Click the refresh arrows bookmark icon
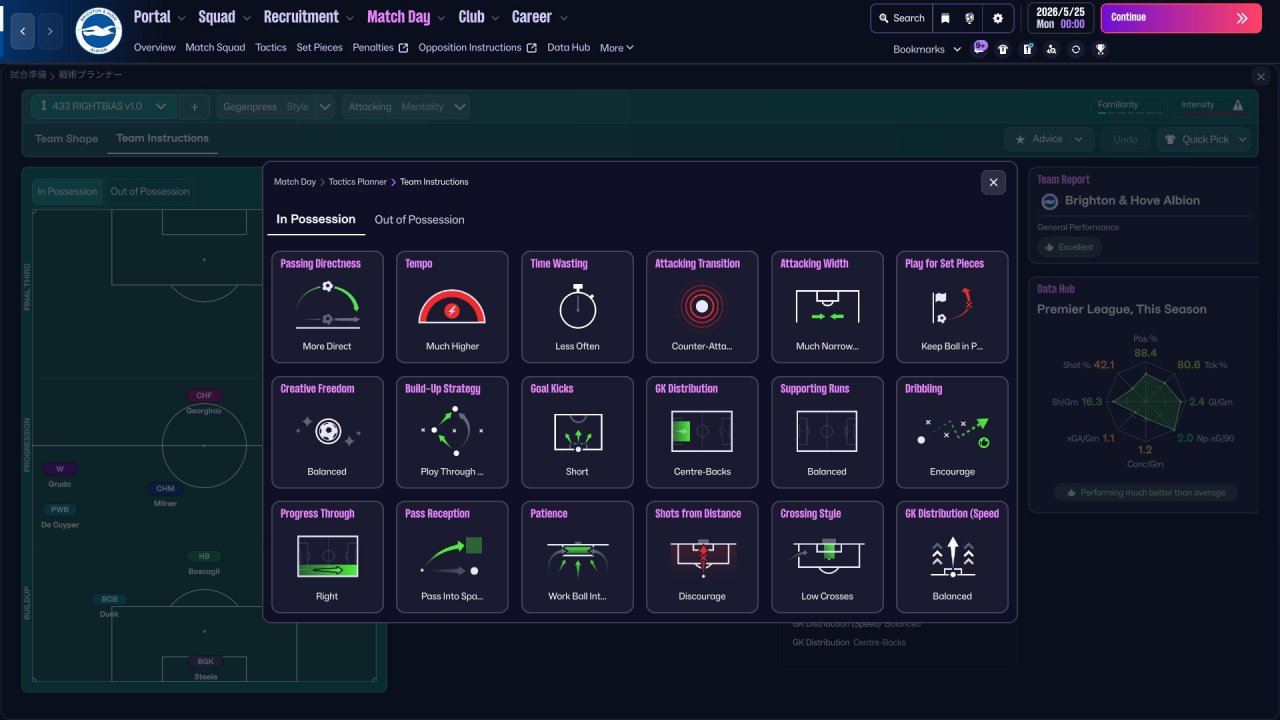The height and width of the screenshot is (720, 1280). click(x=1076, y=49)
